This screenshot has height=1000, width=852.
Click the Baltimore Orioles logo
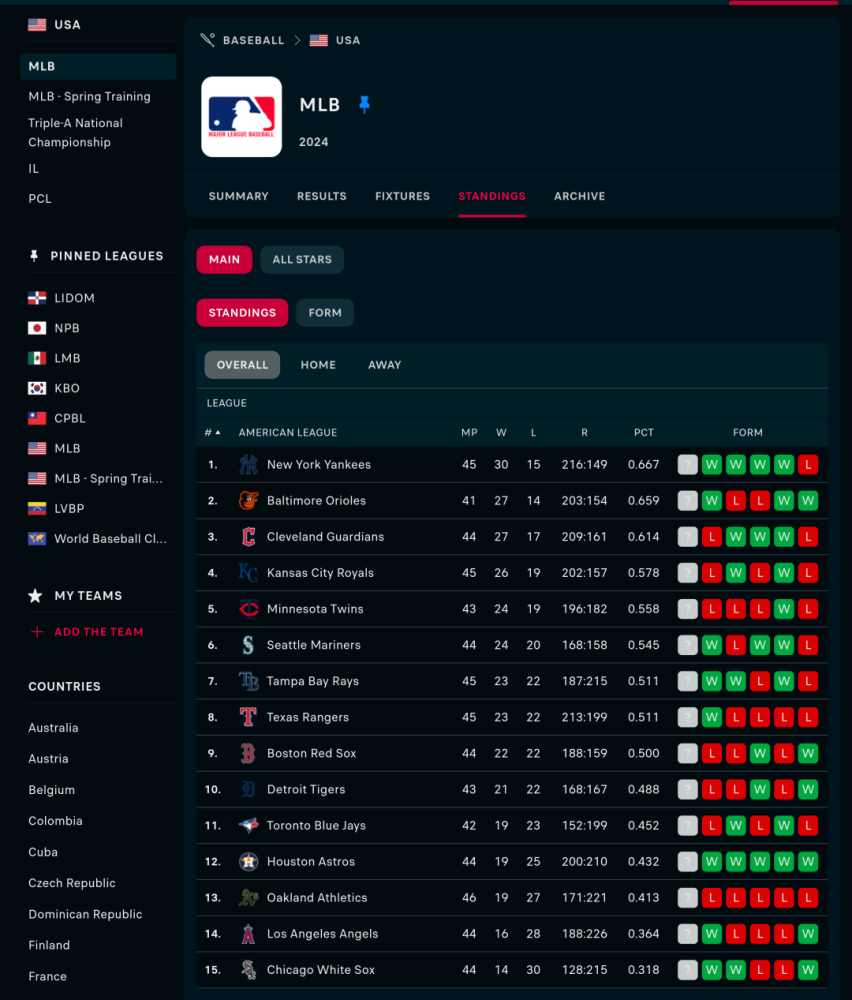pyautogui.click(x=248, y=501)
